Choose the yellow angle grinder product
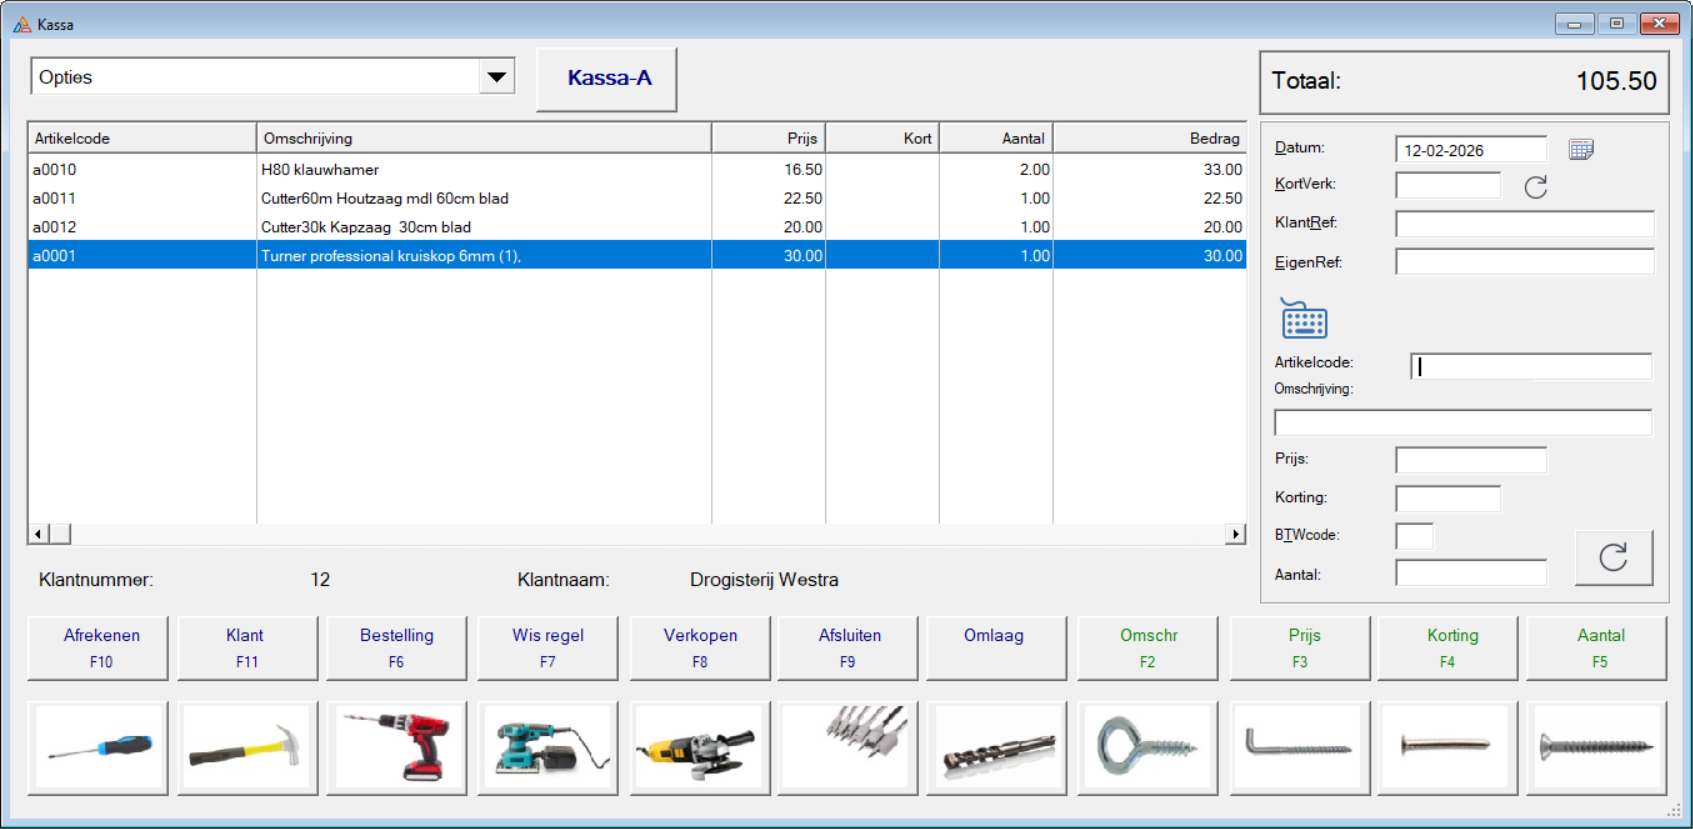Screen dimensions: 1693x829 699,748
